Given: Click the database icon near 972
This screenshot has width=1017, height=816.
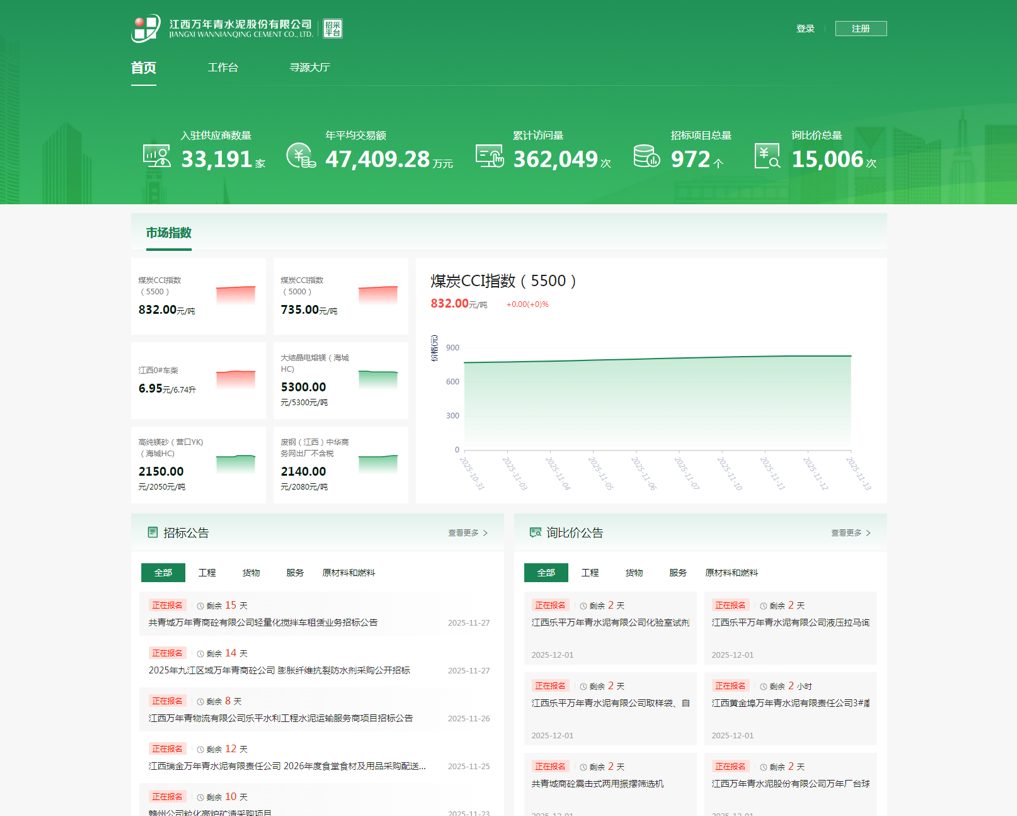Looking at the screenshot, I should point(646,156).
